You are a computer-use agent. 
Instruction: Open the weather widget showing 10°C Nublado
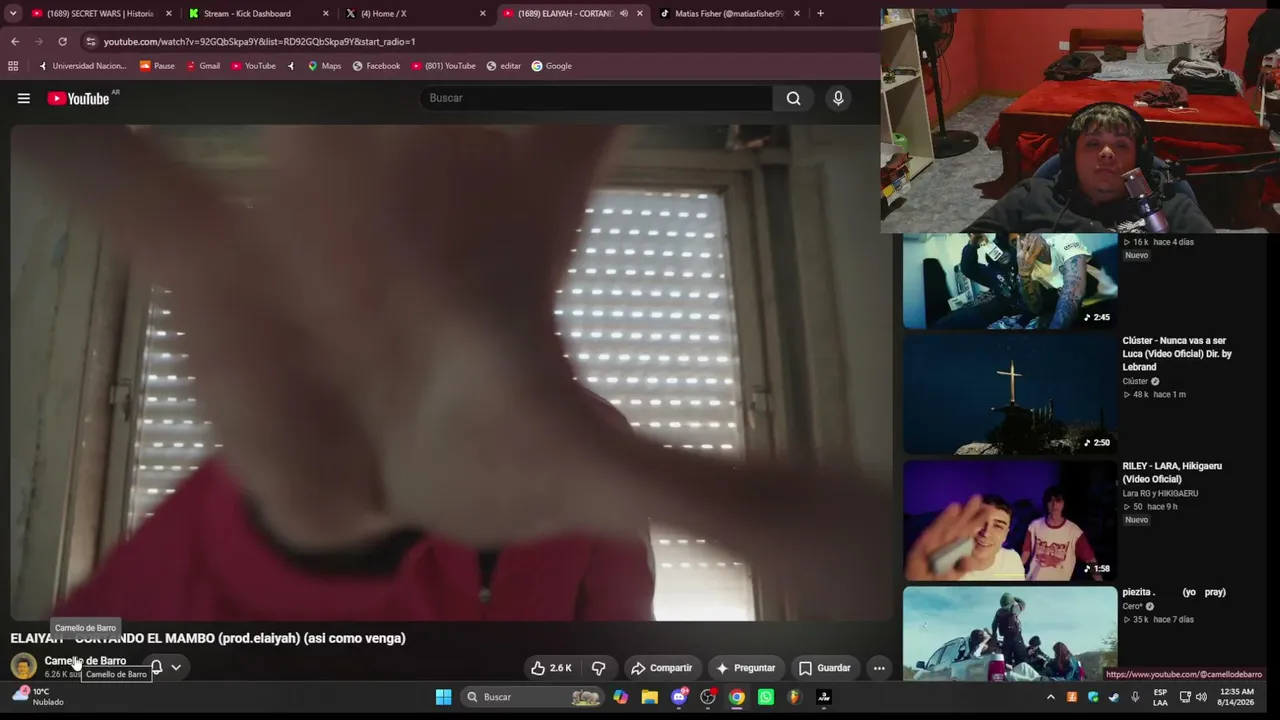[x=38, y=696]
